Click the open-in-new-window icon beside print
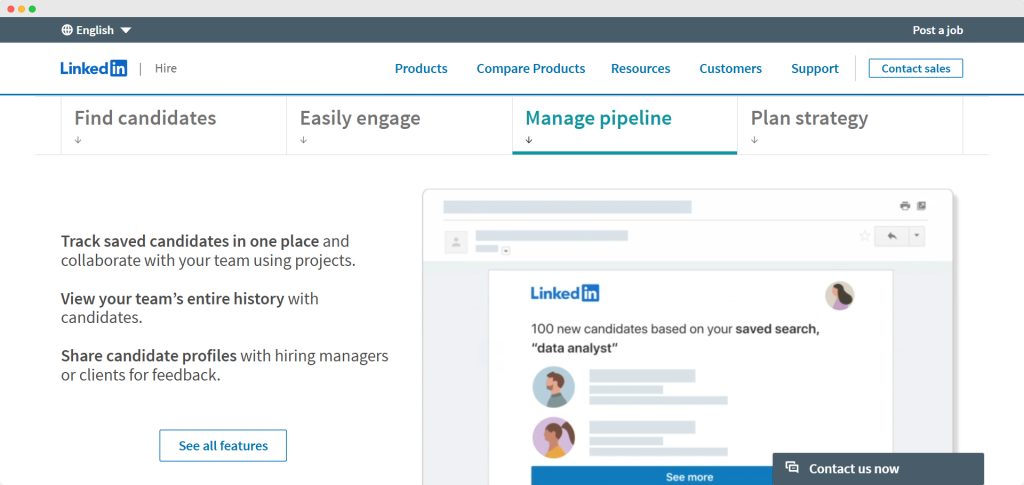The height and width of the screenshot is (485, 1024). pyautogui.click(x=921, y=206)
